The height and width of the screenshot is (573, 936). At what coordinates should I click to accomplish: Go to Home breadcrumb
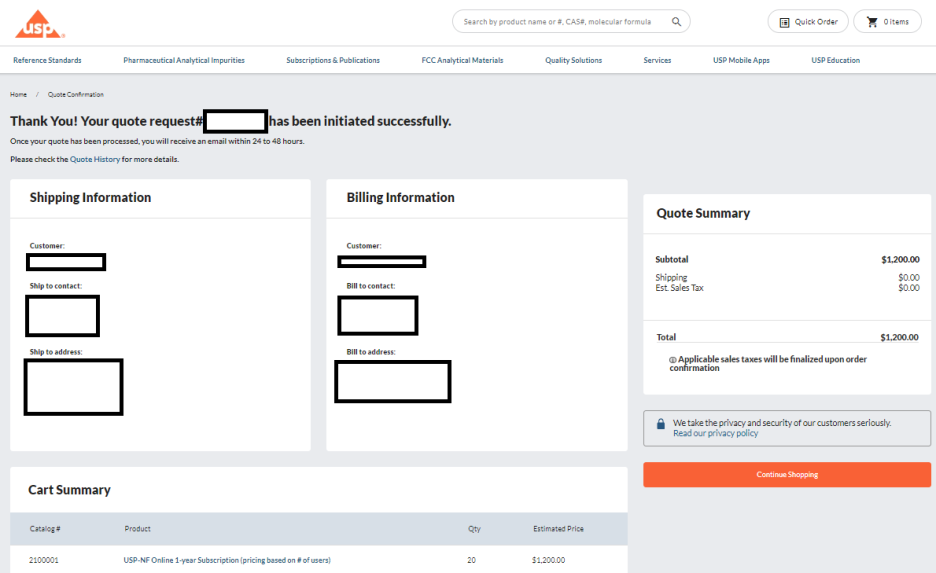[19, 94]
